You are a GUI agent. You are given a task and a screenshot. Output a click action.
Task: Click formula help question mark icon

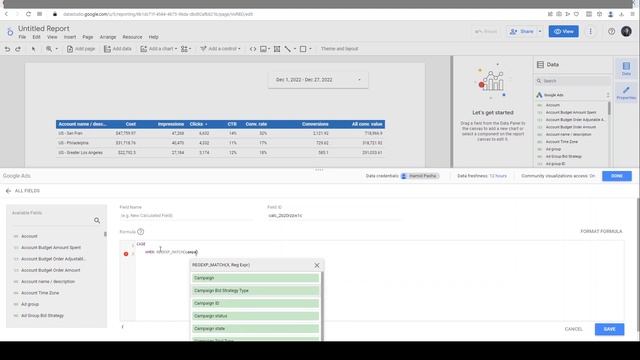tap(140, 232)
